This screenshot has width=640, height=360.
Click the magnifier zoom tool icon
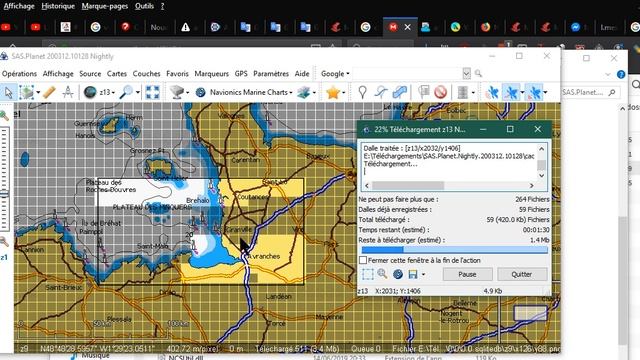[126, 92]
